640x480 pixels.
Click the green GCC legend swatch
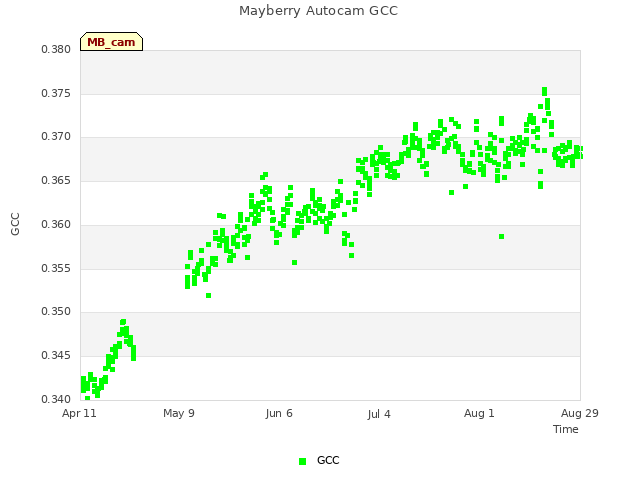(x=302, y=461)
